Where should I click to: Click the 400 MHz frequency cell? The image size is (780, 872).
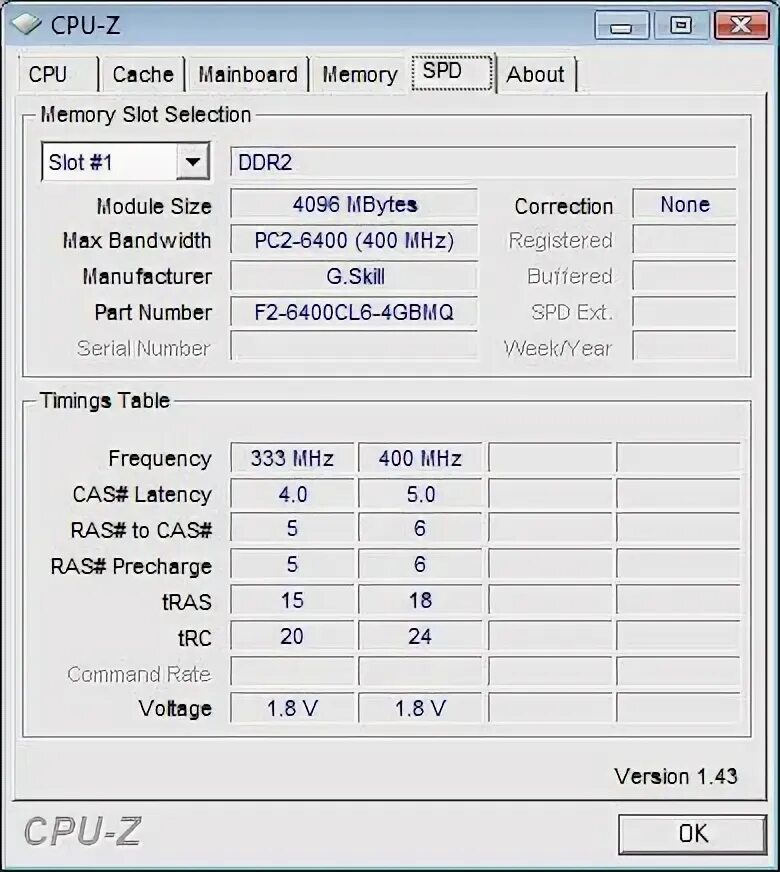click(x=420, y=458)
